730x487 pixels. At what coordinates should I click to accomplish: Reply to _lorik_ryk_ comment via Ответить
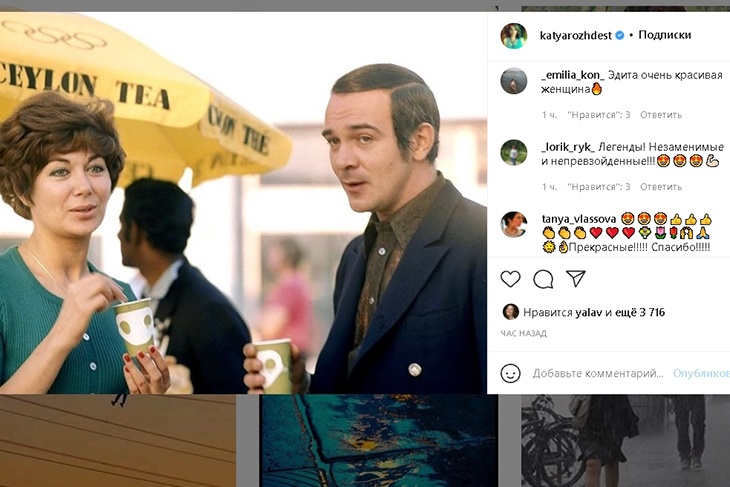coord(660,187)
